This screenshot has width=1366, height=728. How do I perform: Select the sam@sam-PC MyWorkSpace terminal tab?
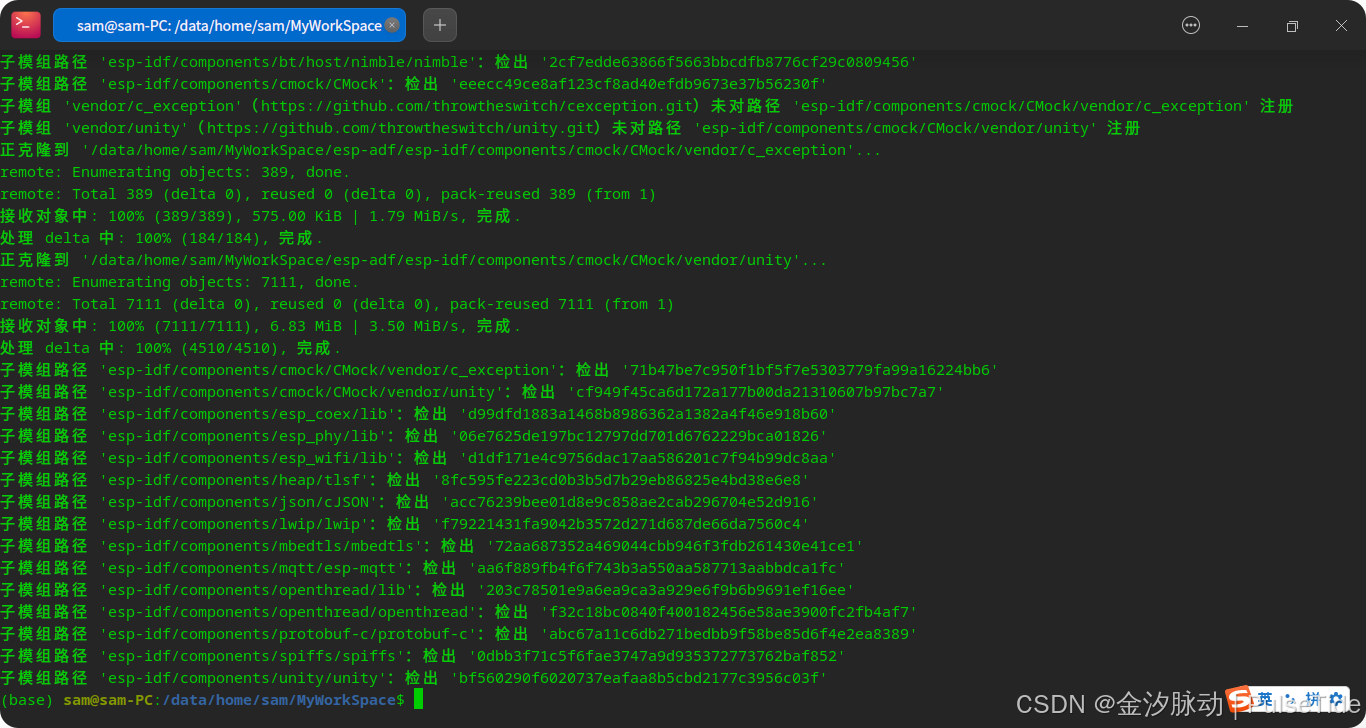coord(229,25)
